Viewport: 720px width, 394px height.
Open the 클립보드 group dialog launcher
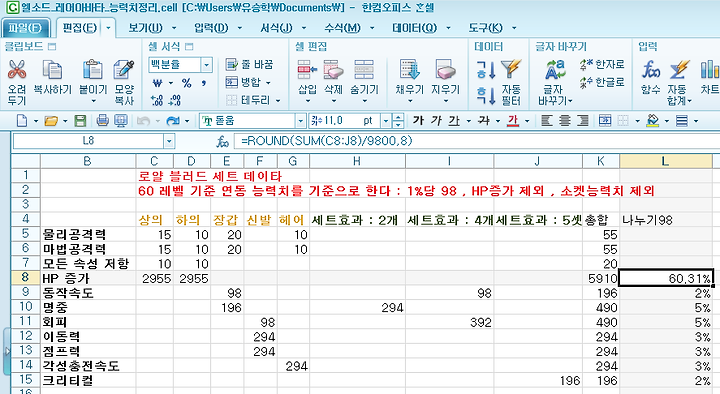point(52,46)
